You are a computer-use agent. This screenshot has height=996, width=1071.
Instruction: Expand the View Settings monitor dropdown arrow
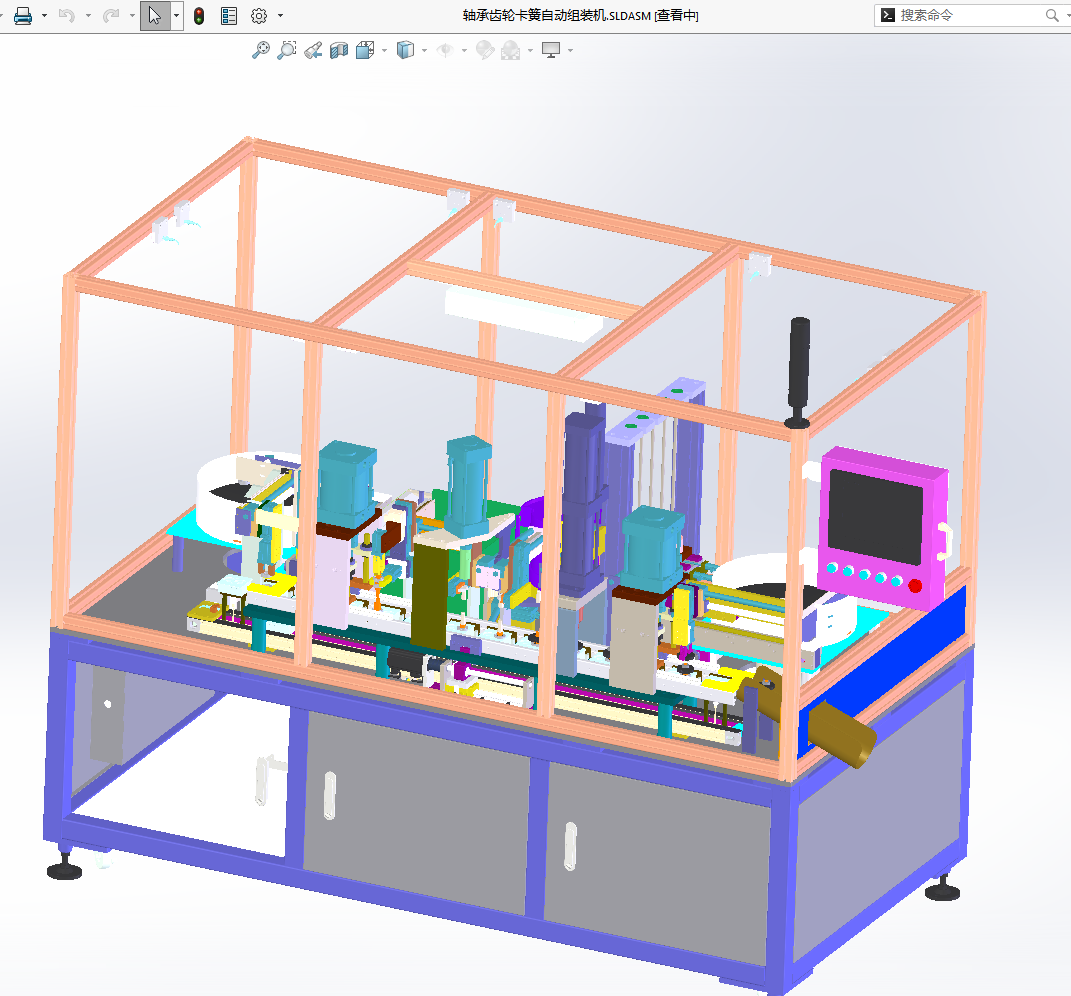coord(570,51)
